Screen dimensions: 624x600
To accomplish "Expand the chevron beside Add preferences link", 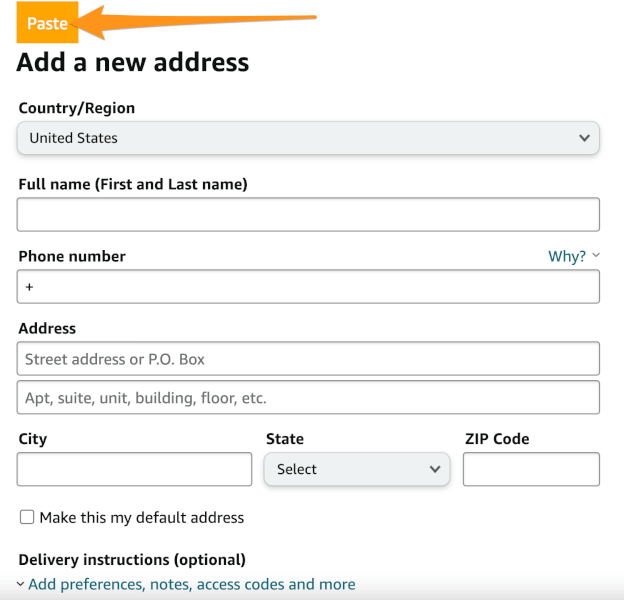I will [x=21, y=584].
